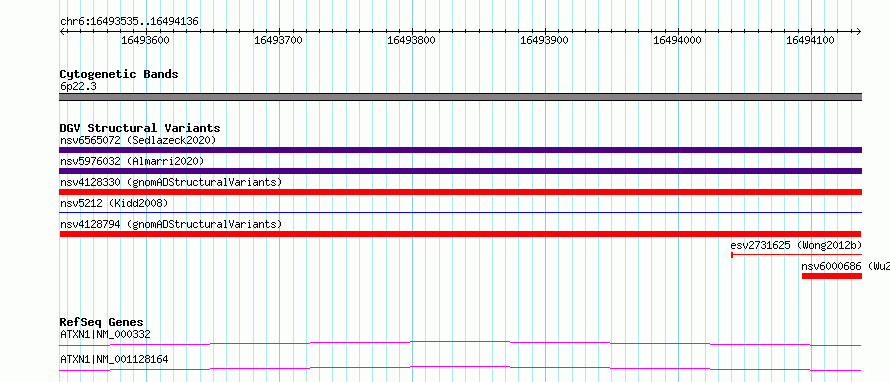This screenshot has width=890, height=382.
Task: Click ruler position 16493800
Action: [x=411, y=40]
